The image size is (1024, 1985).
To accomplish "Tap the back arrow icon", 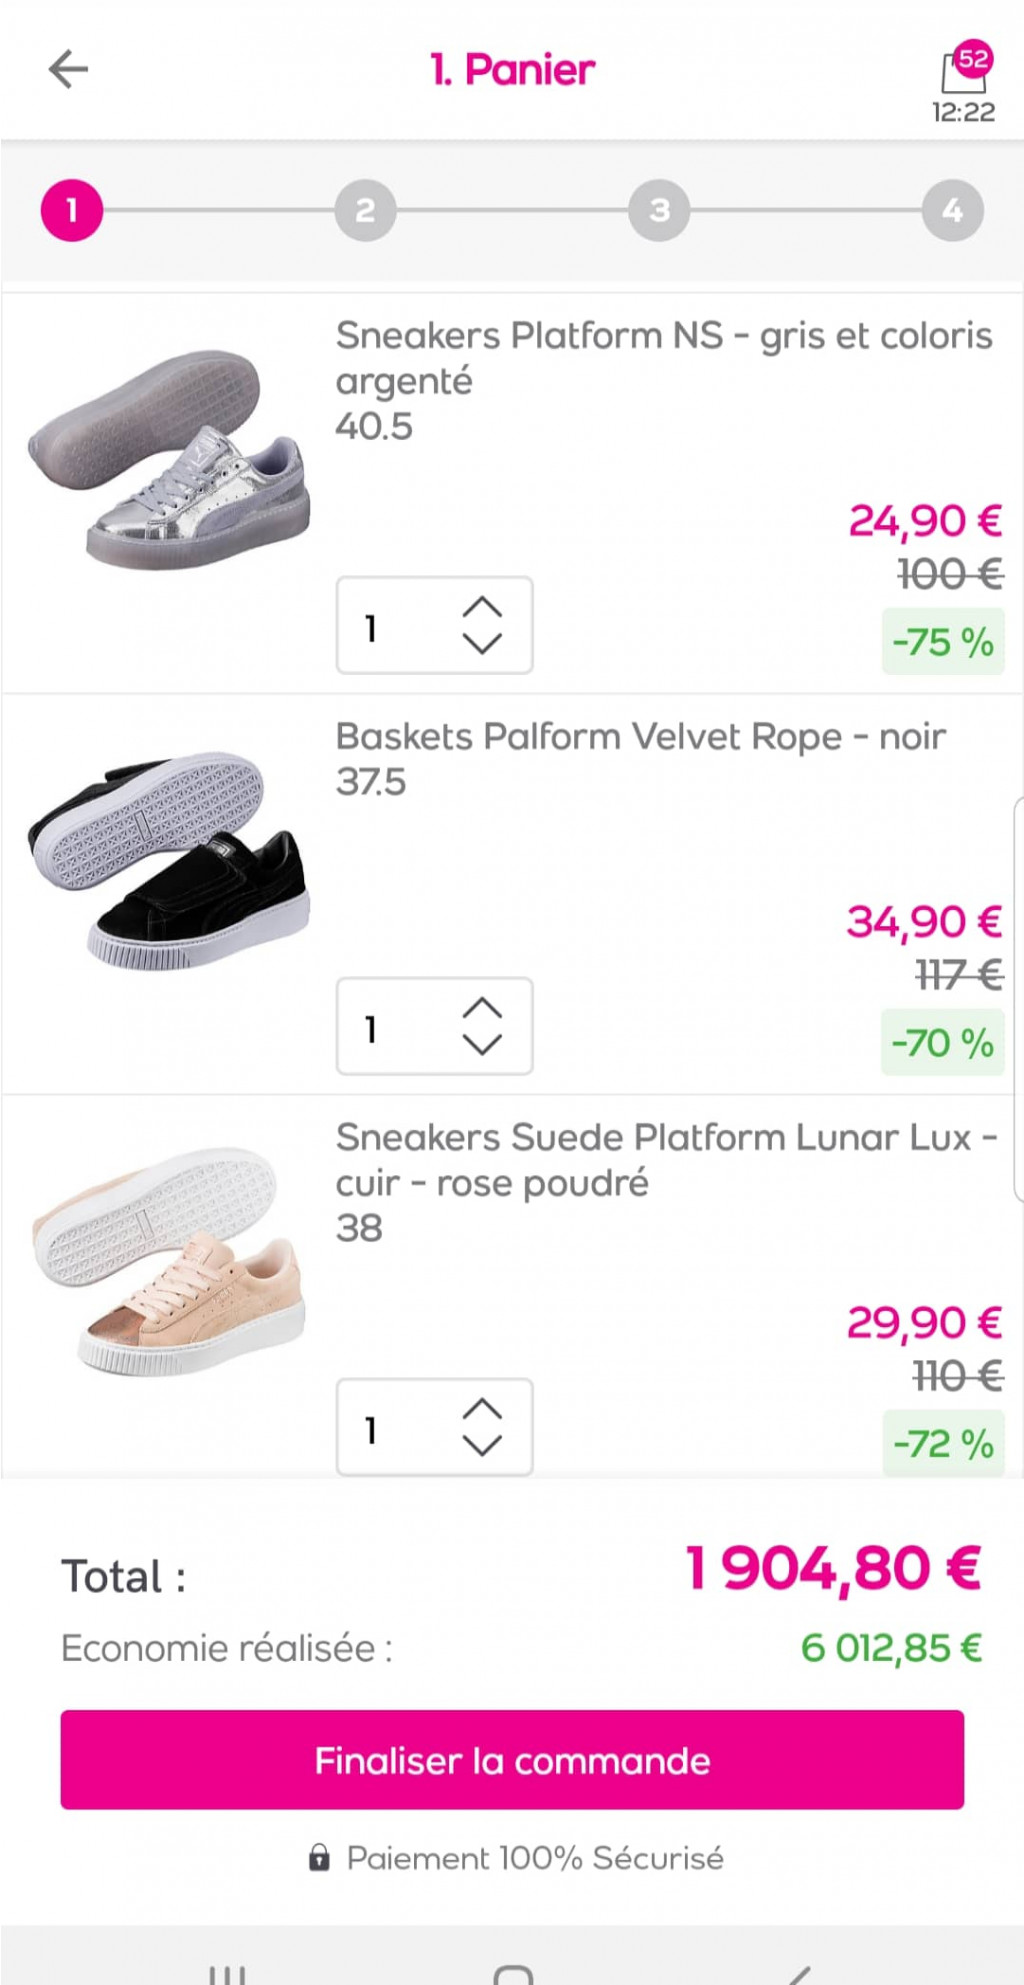I will [x=68, y=69].
